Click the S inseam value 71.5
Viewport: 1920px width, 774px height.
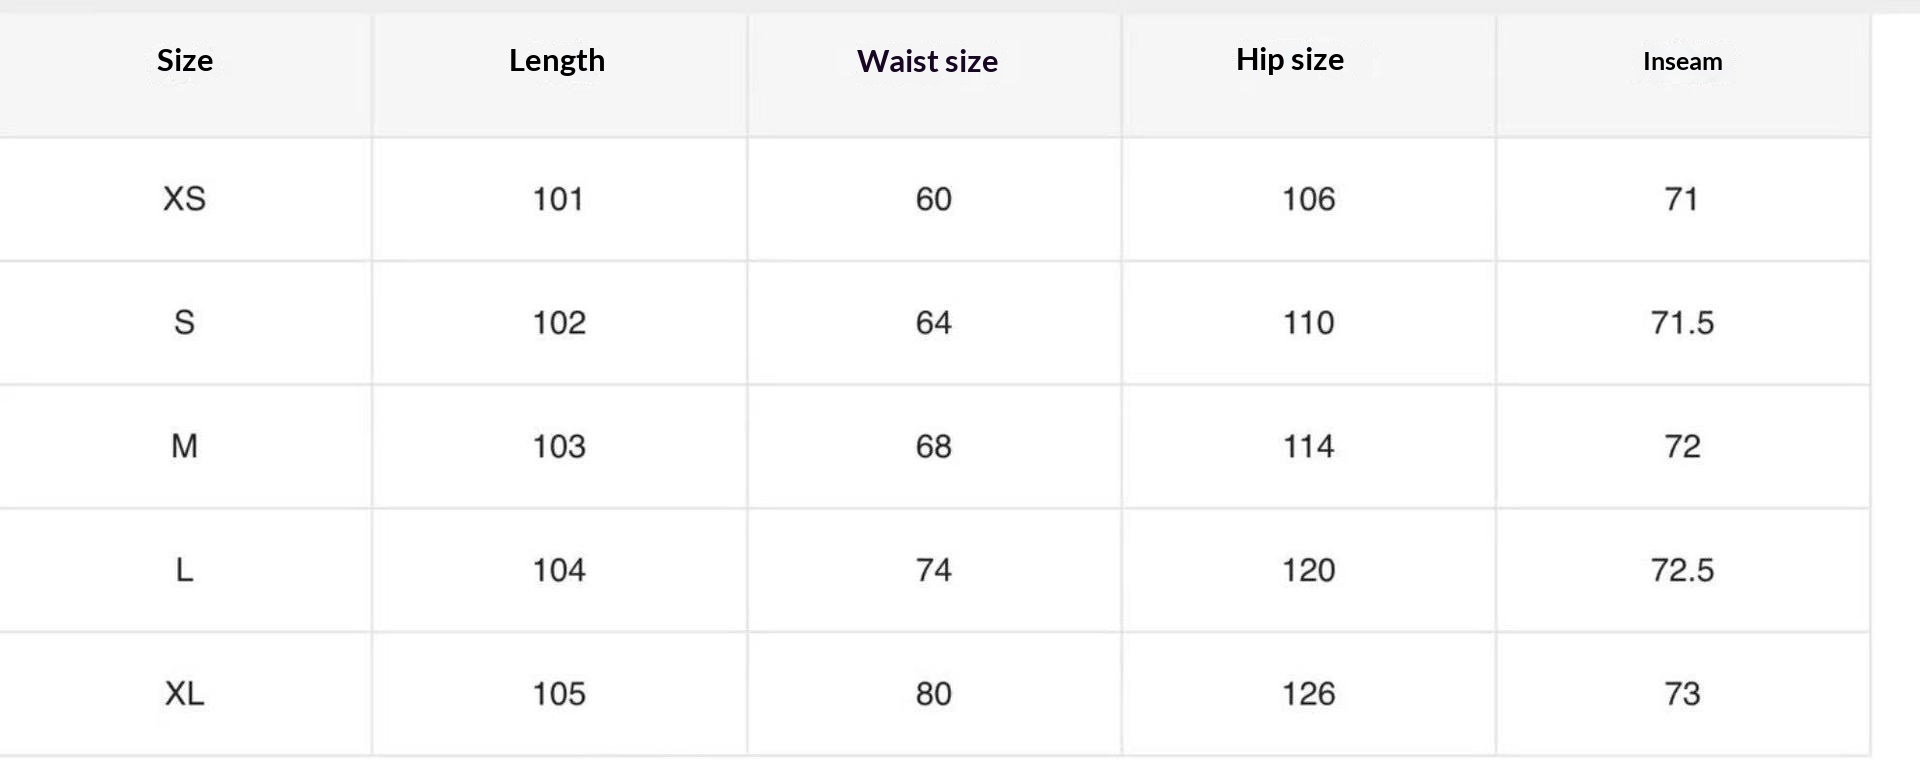click(1682, 323)
